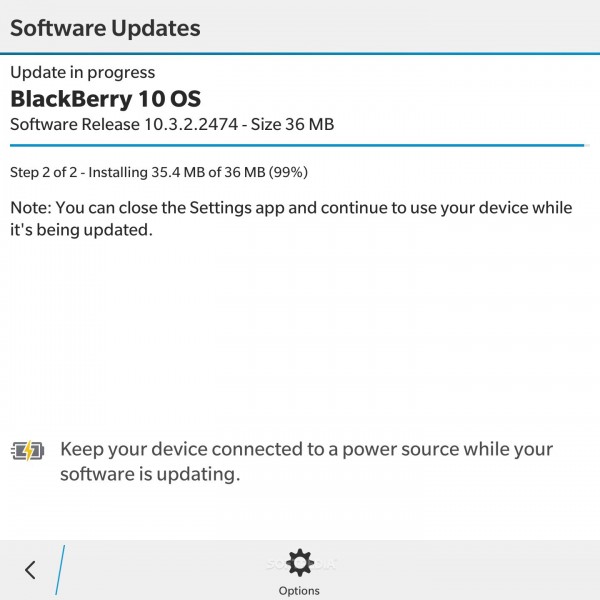
Task: Tap the 99% install percentage
Action: (288, 173)
